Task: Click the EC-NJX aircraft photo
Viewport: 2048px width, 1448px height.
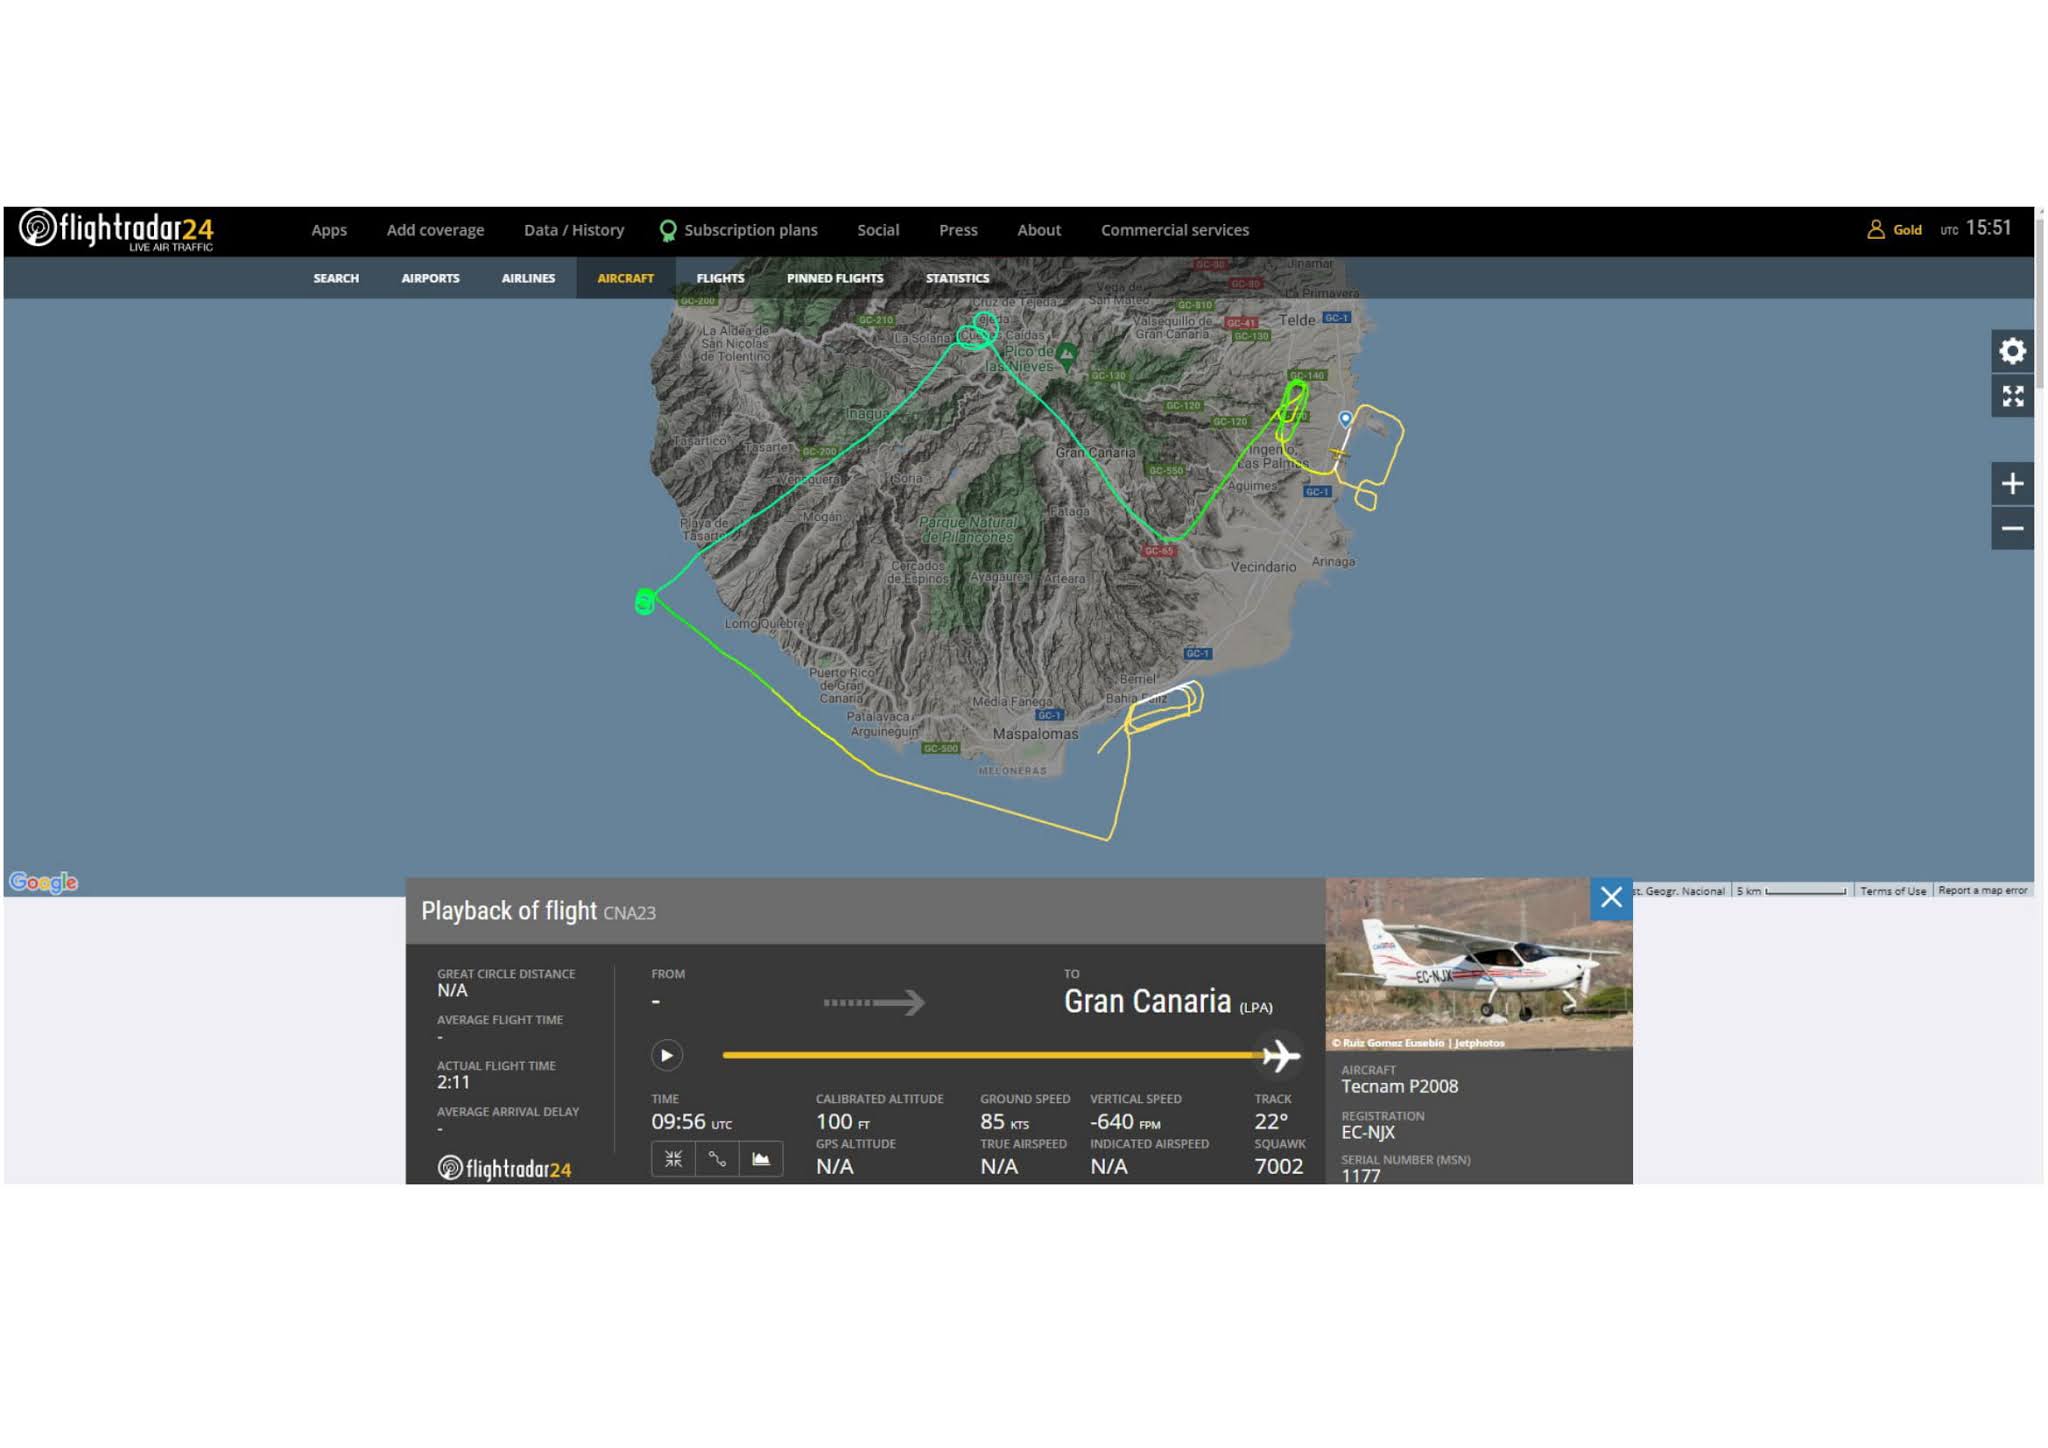Action: pos(1479,964)
